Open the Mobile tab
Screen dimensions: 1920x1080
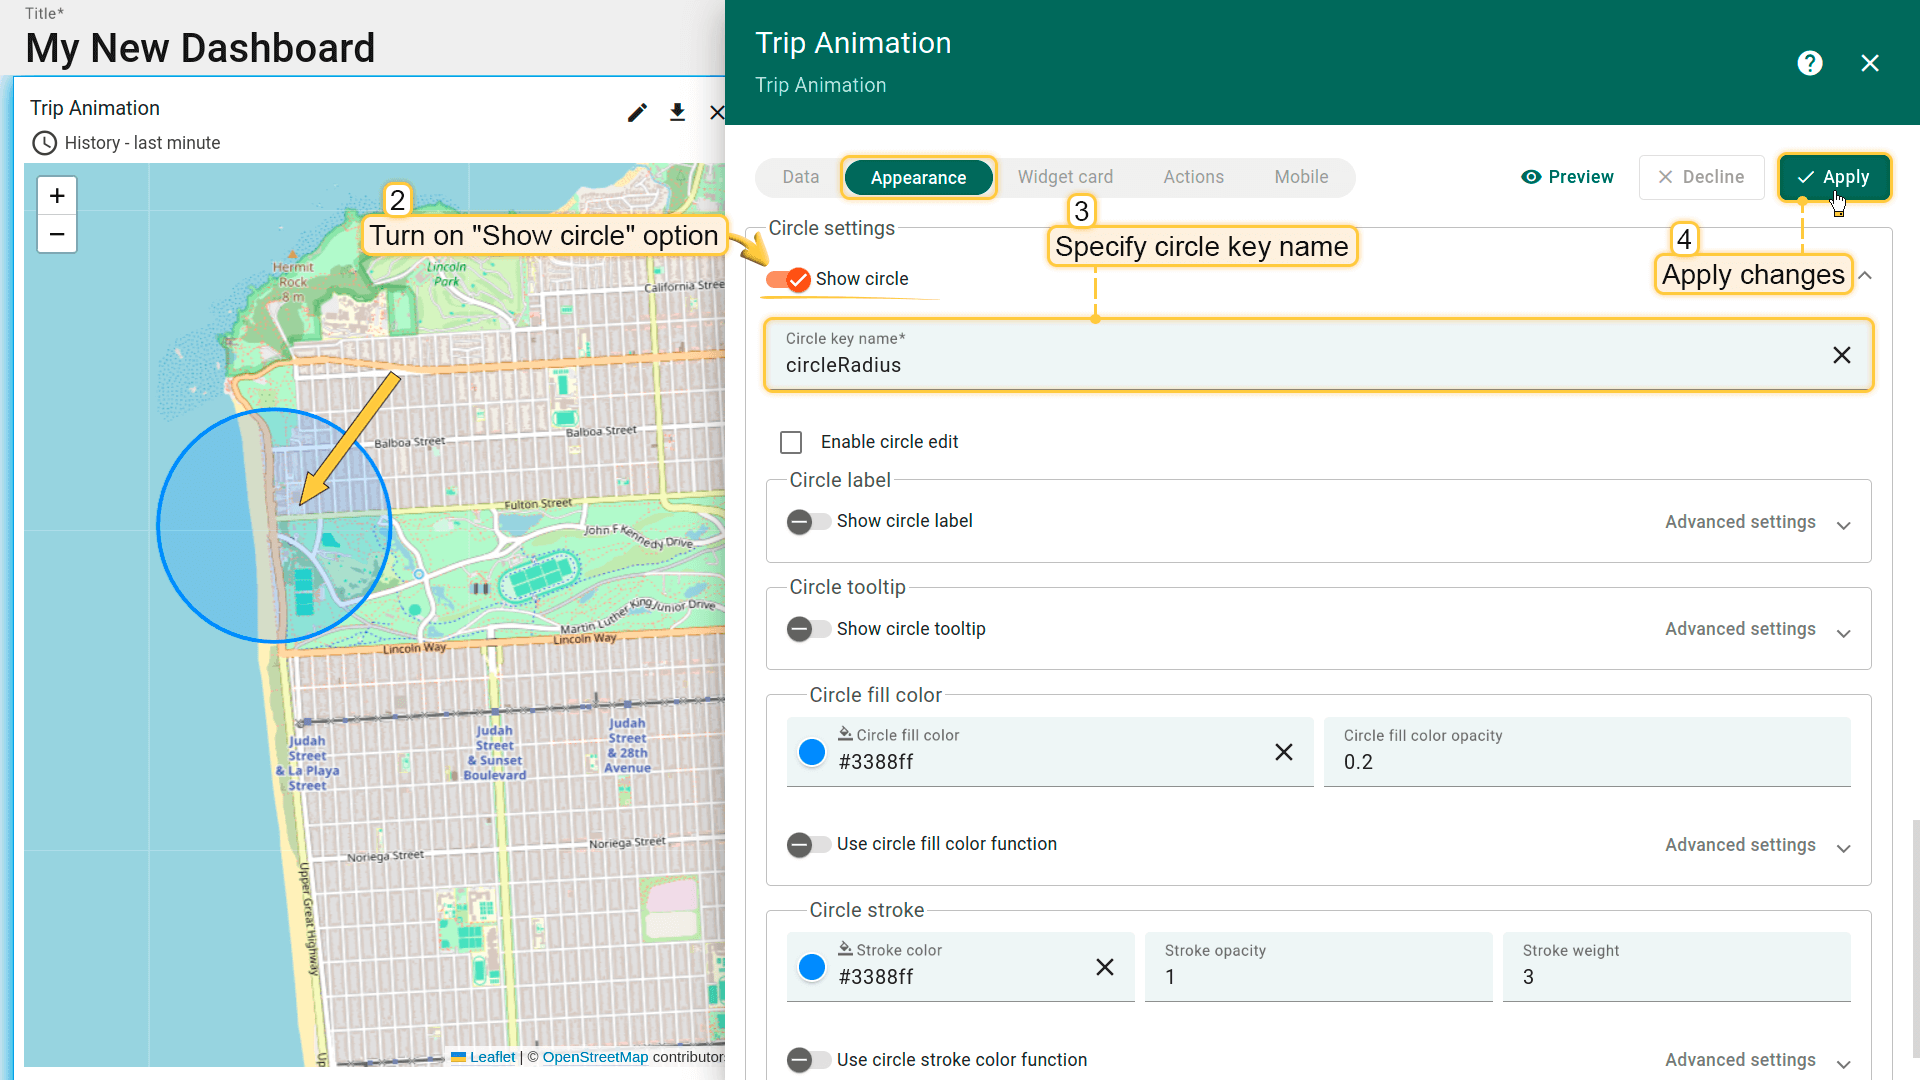pos(1301,177)
